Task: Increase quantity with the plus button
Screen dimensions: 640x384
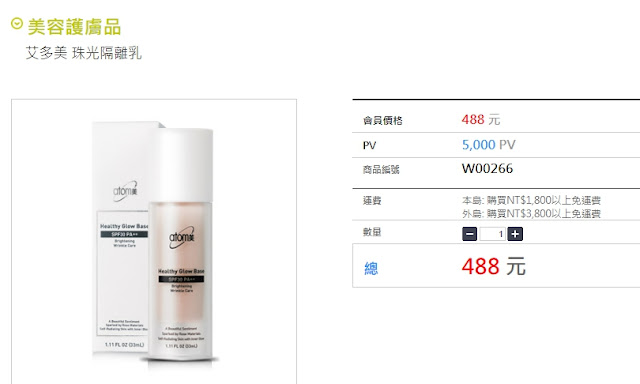Action: click(515, 234)
